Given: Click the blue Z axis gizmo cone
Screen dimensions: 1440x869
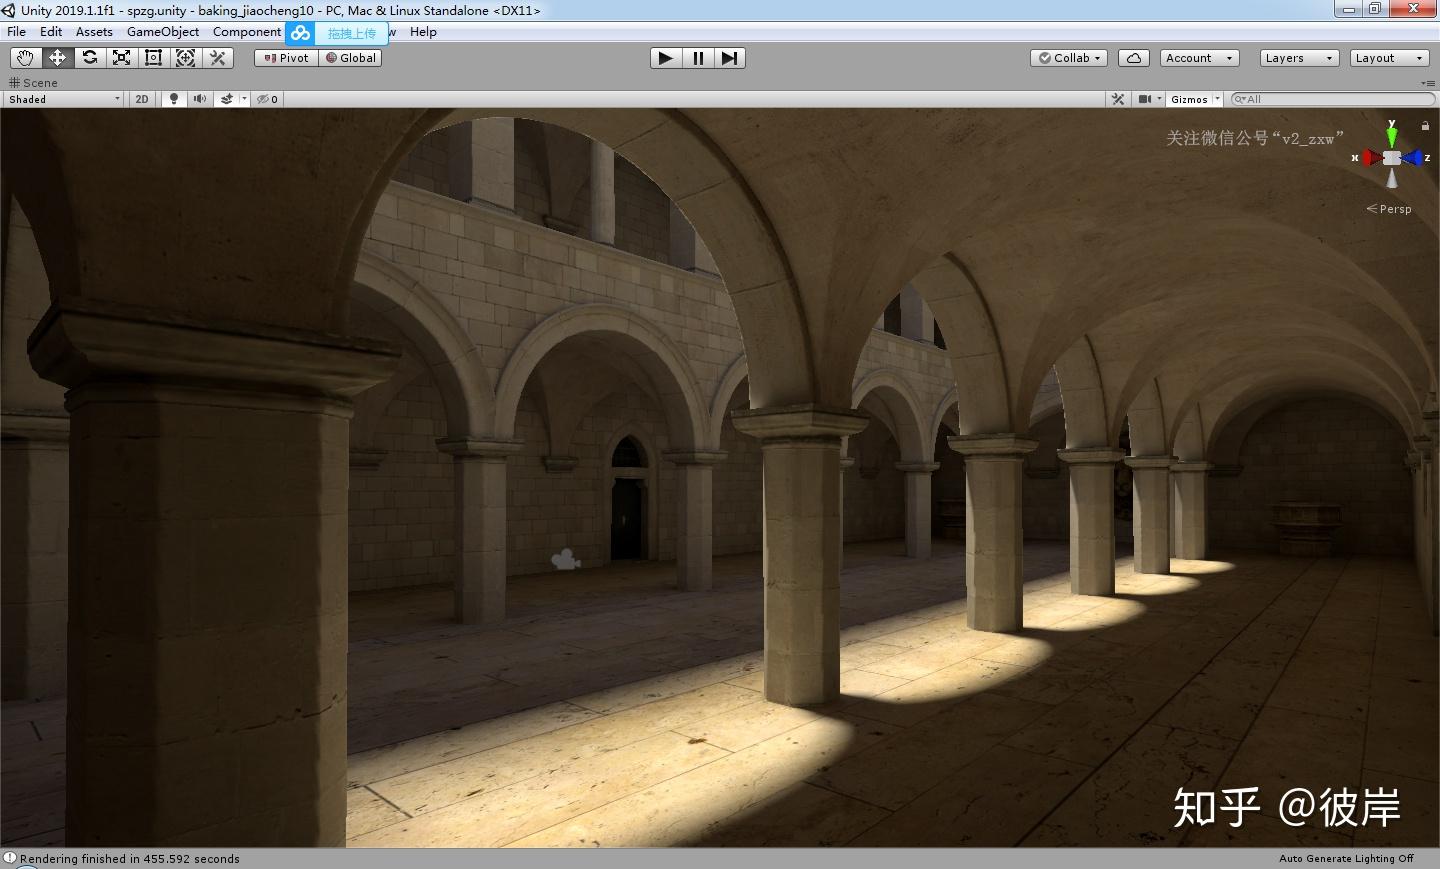Looking at the screenshot, I should (1412, 158).
